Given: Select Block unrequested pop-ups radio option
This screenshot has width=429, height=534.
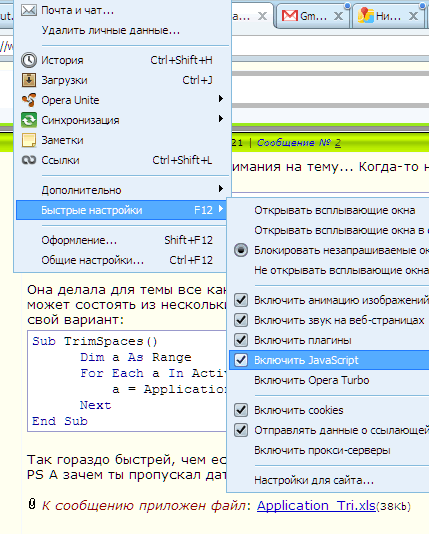Looking at the screenshot, I should pyautogui.click(x=241, y=250).
